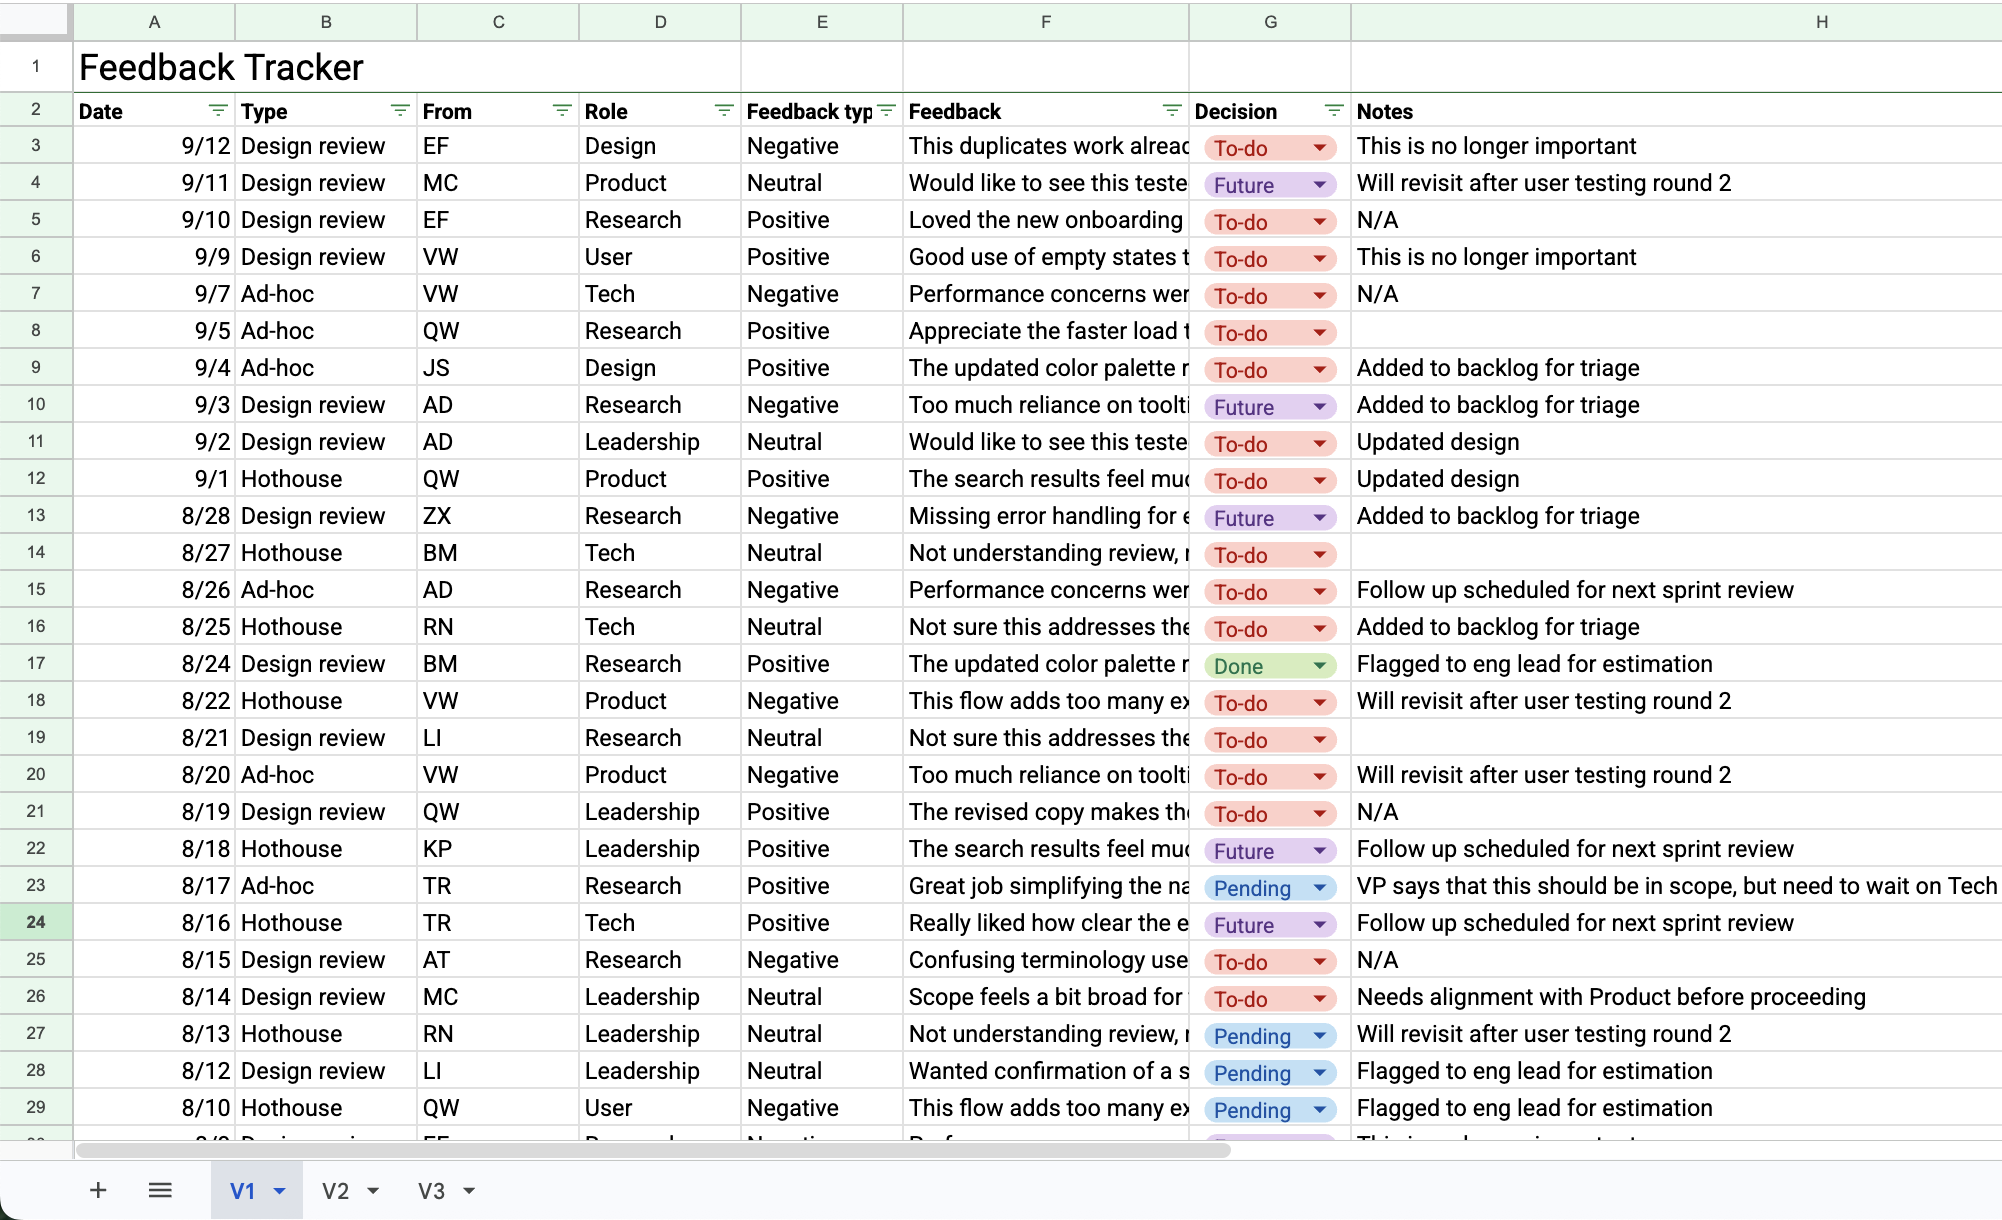Open the filter icon in Type header

[400, 110]
